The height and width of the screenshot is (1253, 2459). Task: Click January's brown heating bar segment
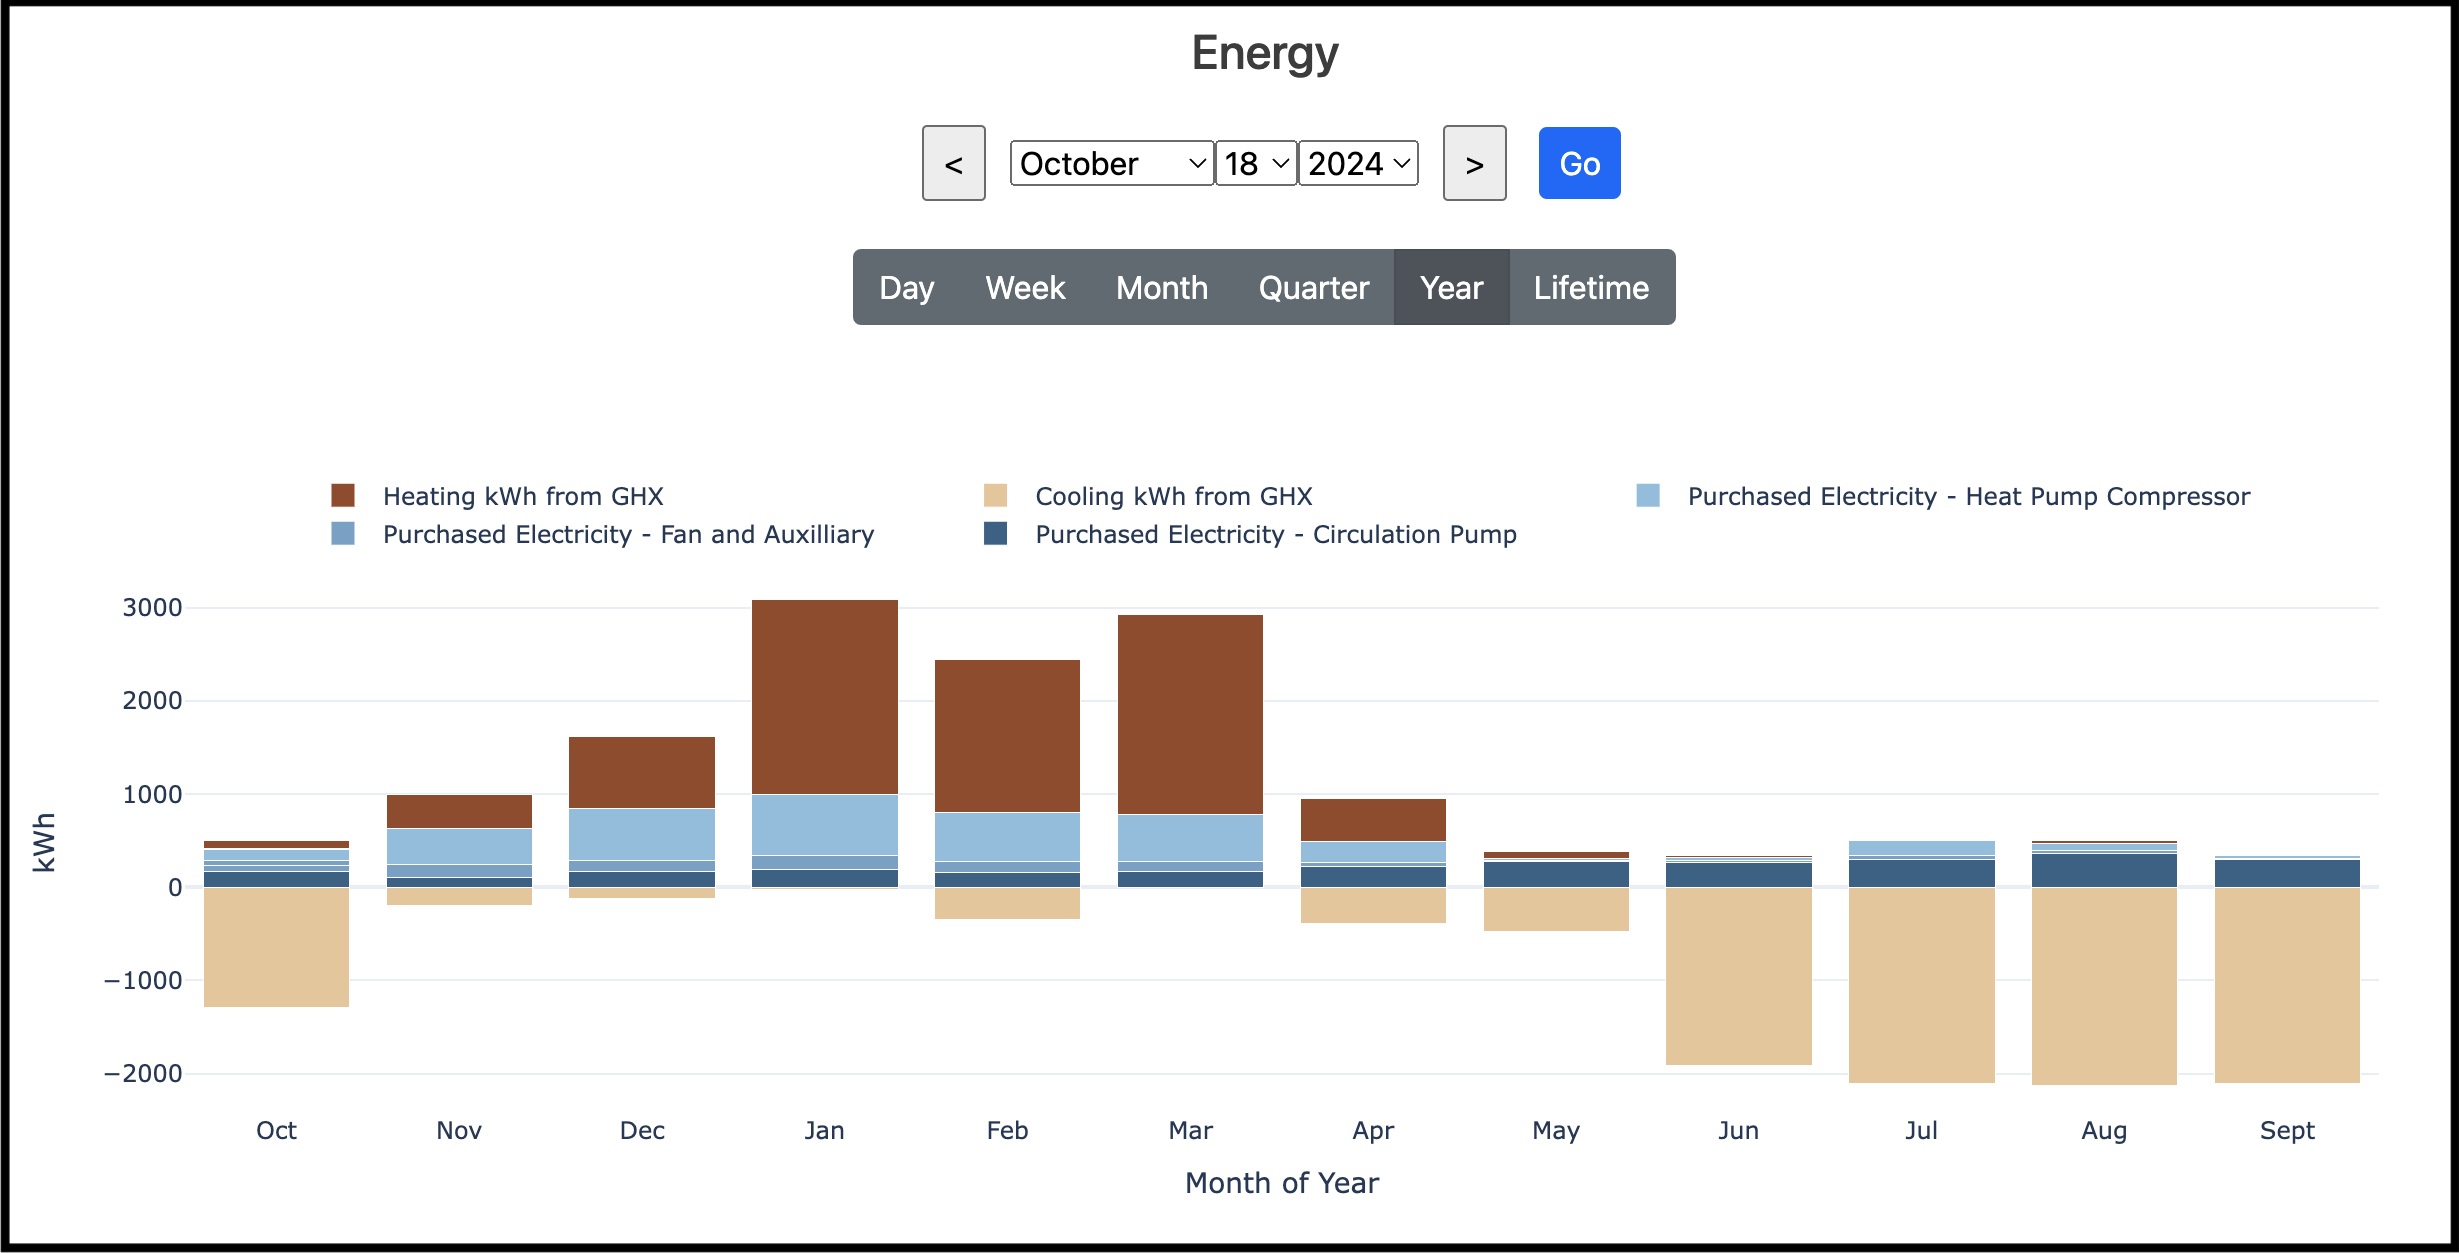click(824, 697)
